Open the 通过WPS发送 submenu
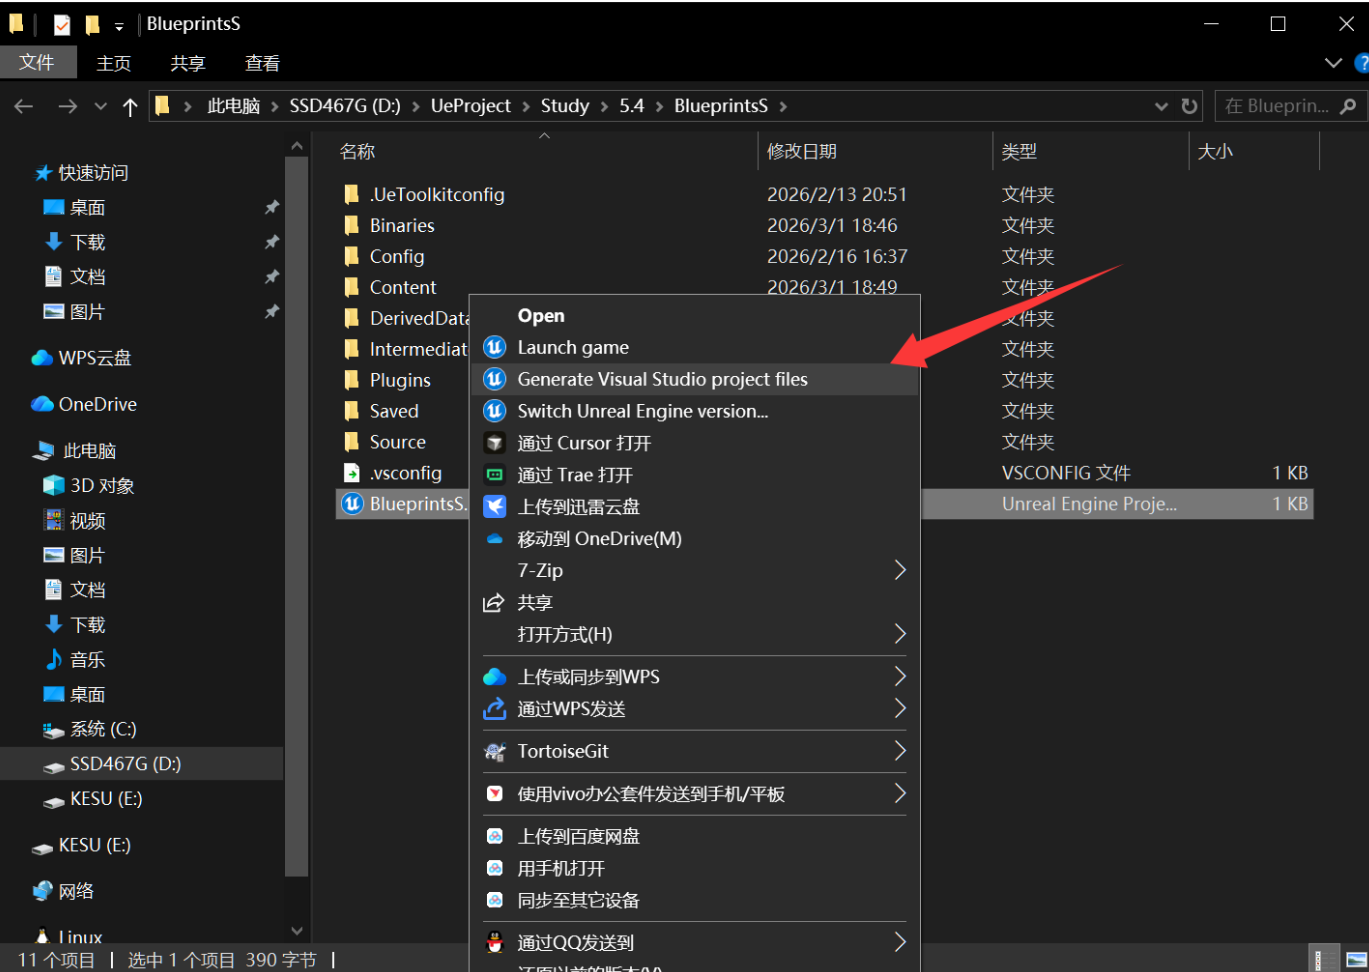This screenshot has width=1369, height=972. tap(695, 709)
